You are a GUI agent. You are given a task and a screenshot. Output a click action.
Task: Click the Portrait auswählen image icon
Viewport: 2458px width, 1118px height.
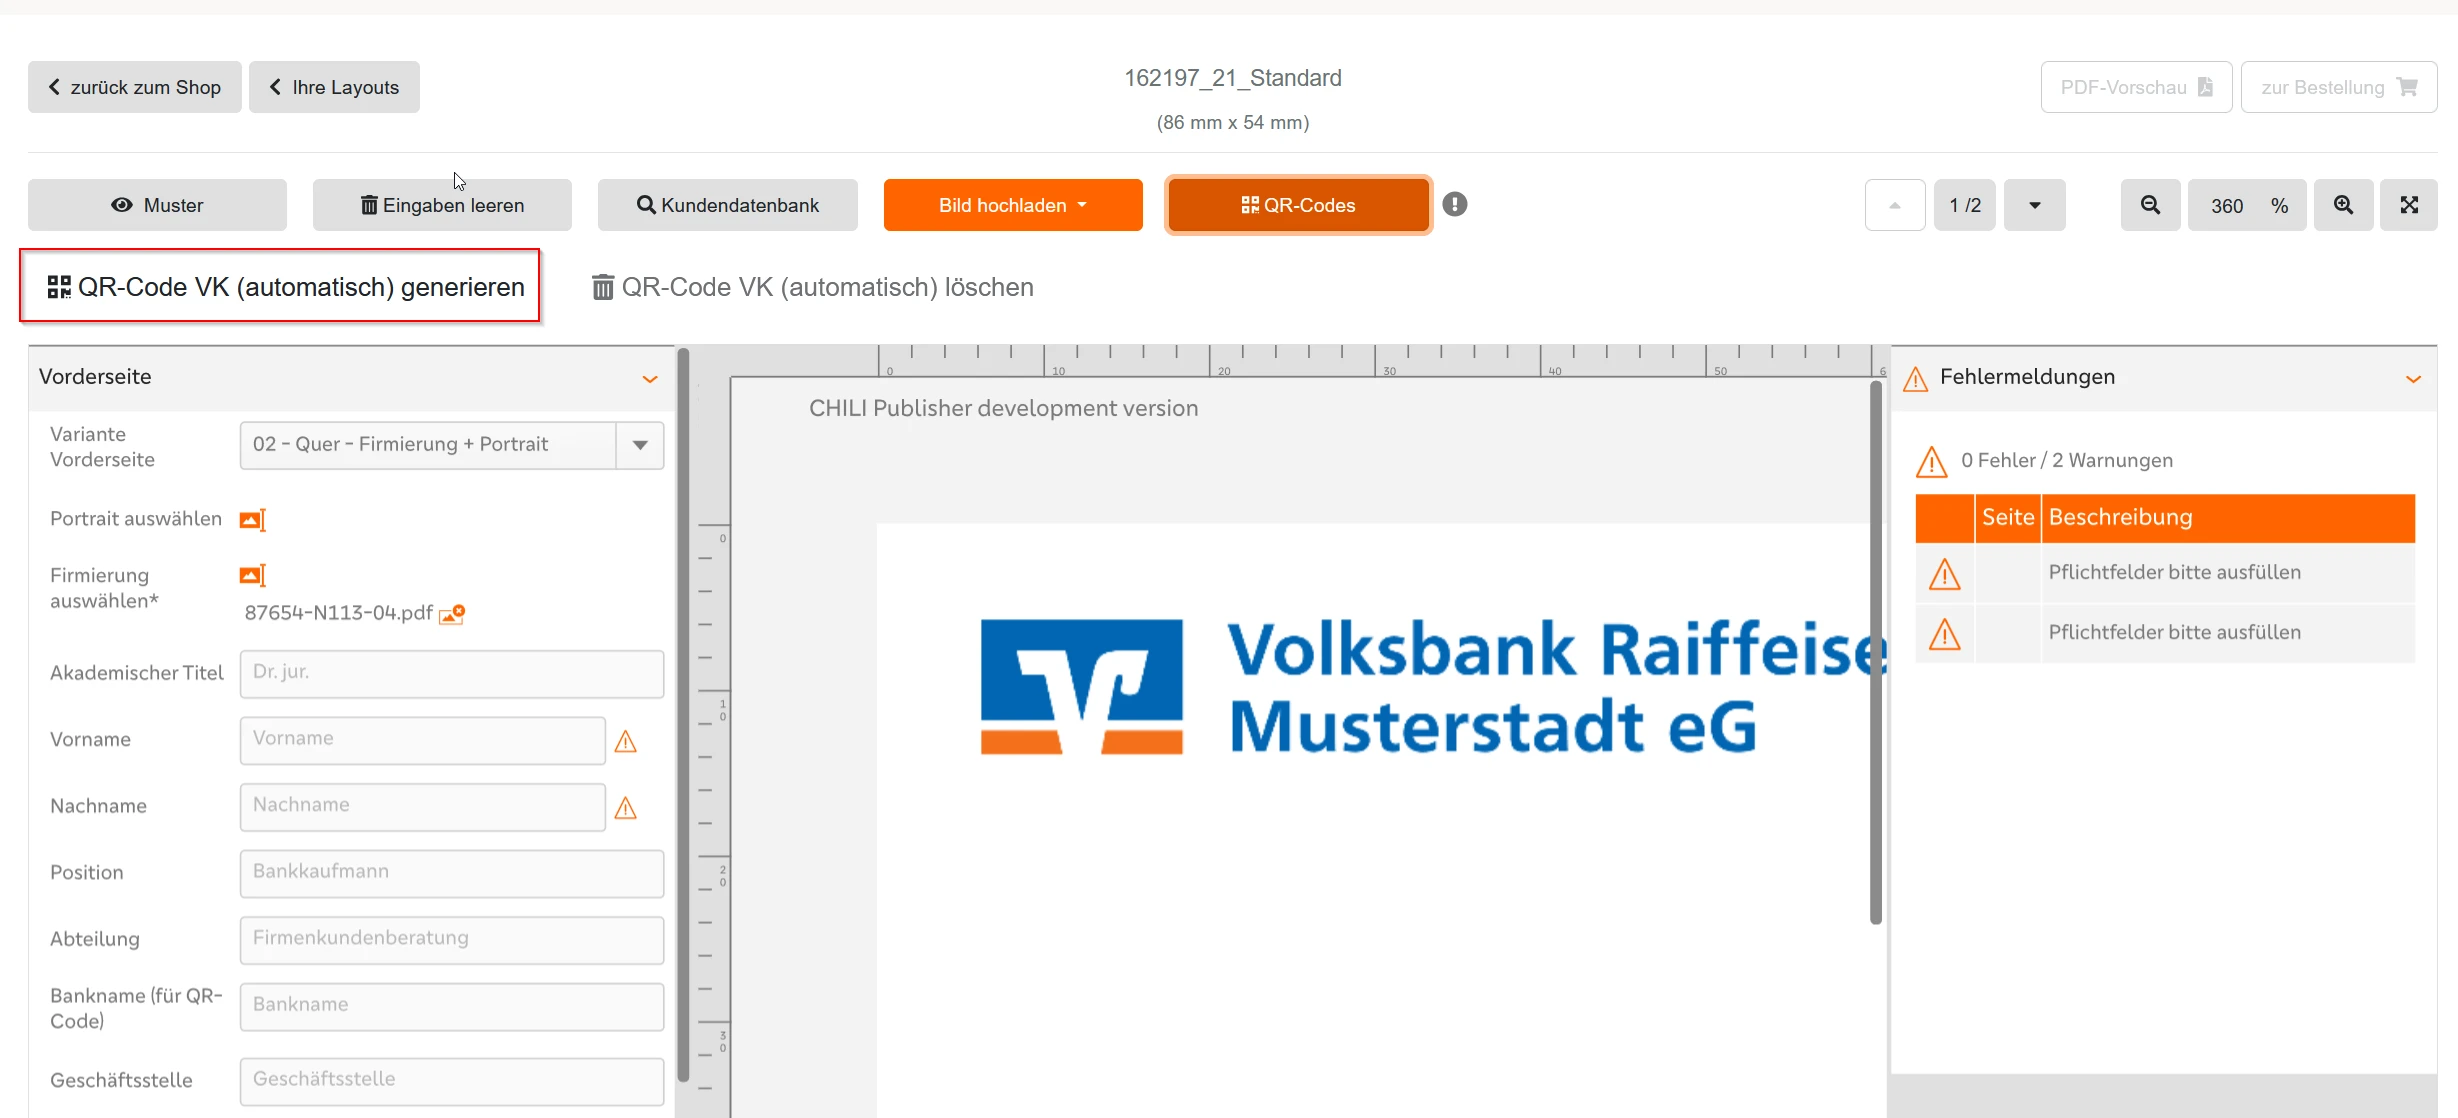[x=252, y=520]
